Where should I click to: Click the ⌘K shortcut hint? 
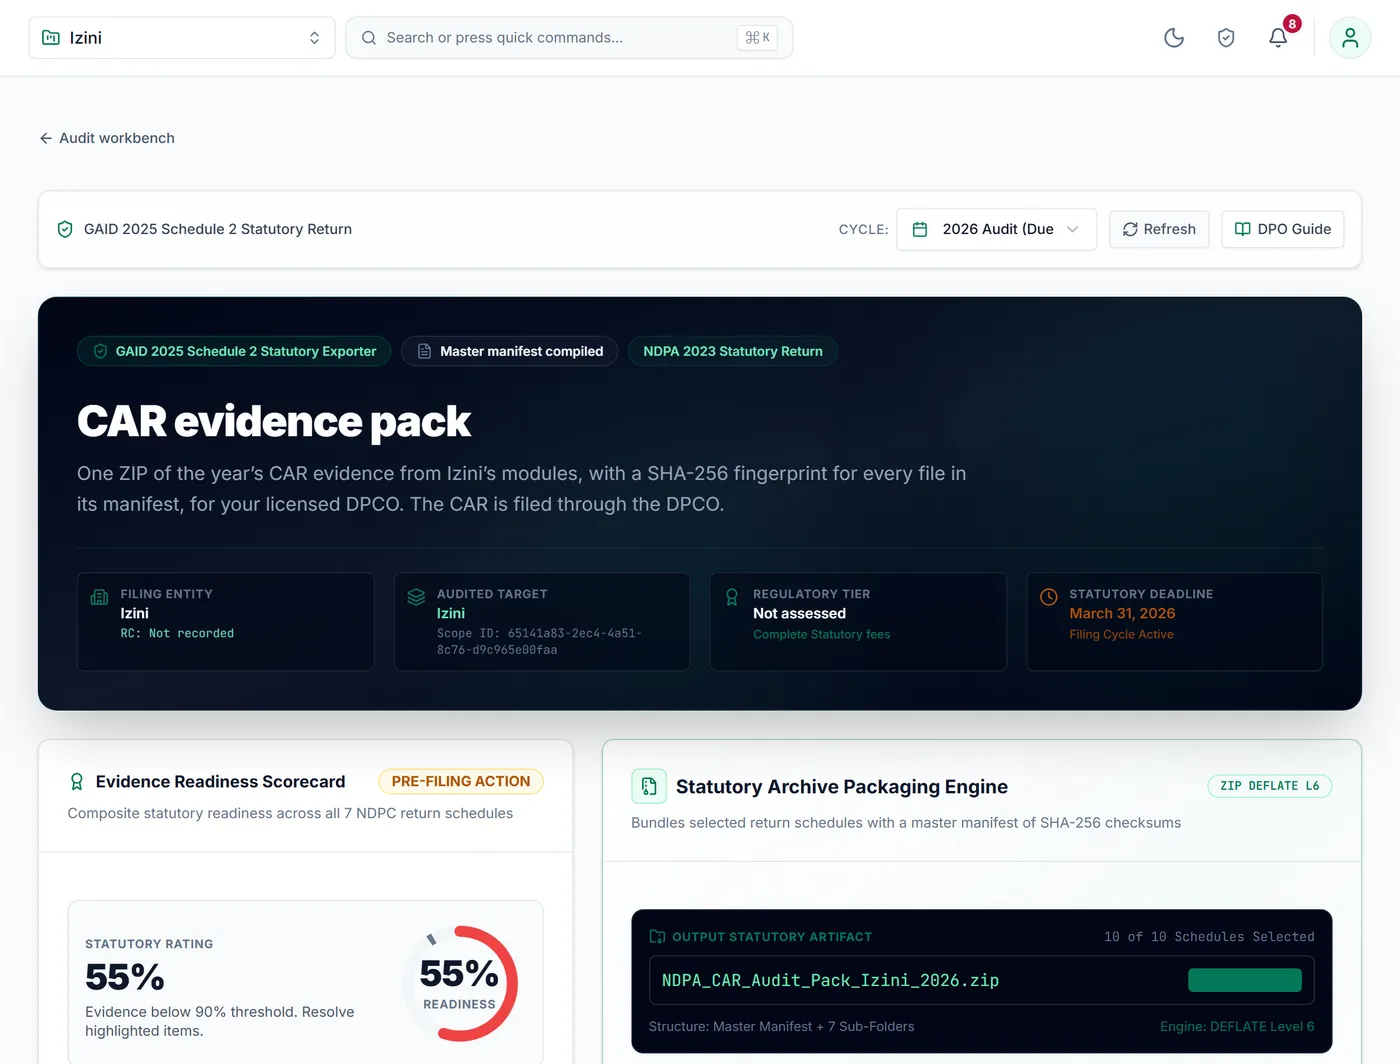757,38
